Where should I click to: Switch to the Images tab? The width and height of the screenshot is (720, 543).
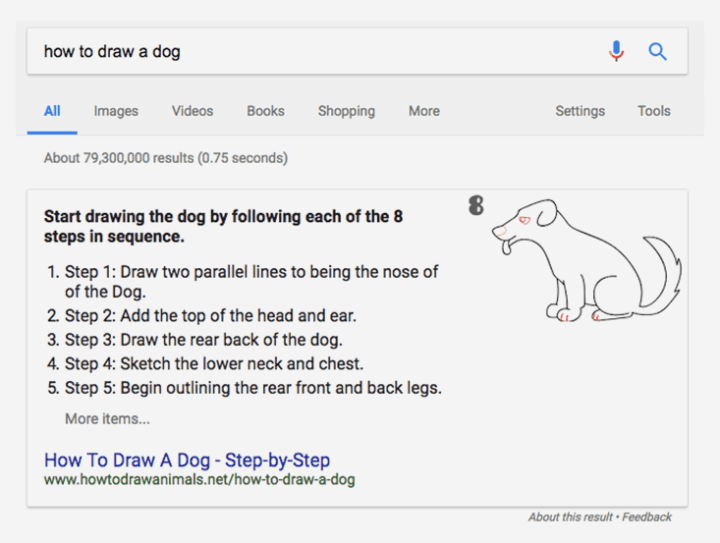tap(116, 111)
